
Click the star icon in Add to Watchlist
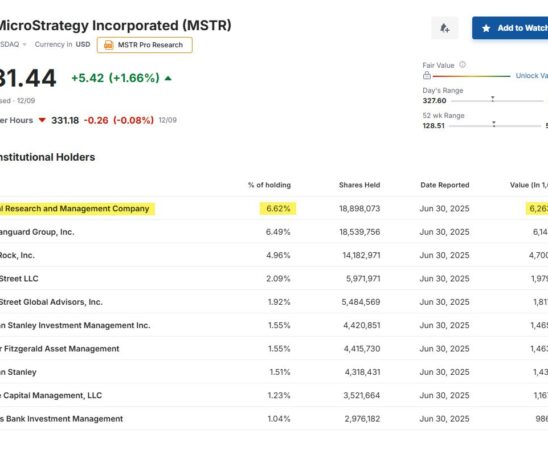point(486,28)
